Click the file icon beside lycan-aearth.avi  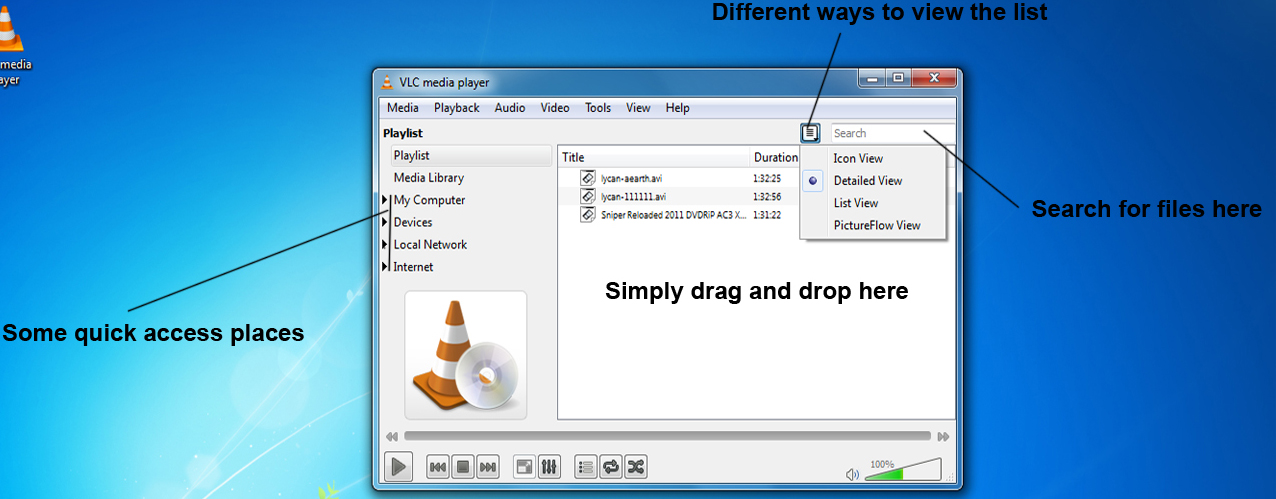[588, 178]
